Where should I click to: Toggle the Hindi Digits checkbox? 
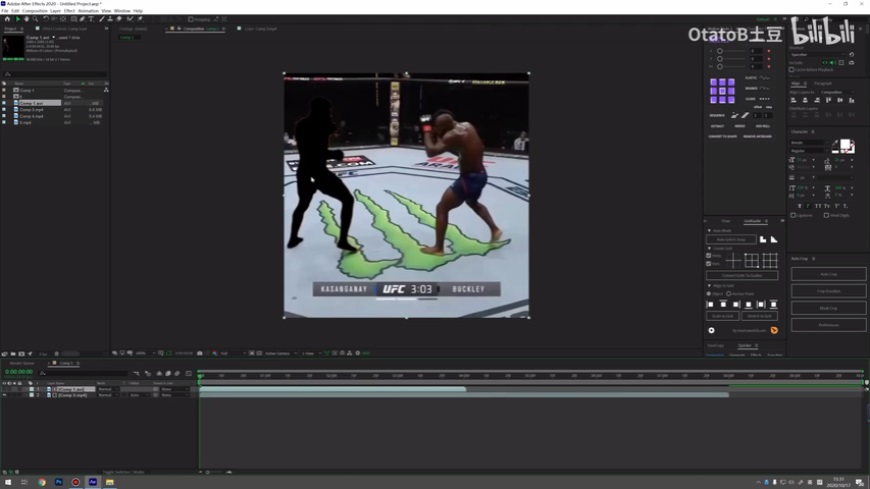point(826,215)
